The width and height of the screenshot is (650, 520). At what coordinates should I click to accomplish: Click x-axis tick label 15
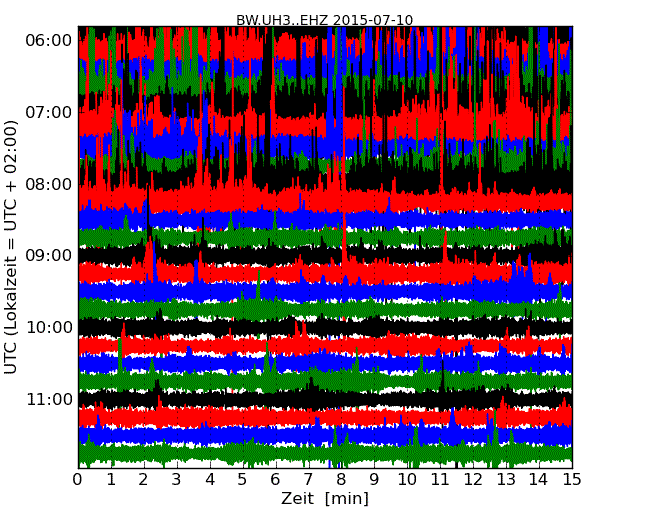tap(572, 480)
